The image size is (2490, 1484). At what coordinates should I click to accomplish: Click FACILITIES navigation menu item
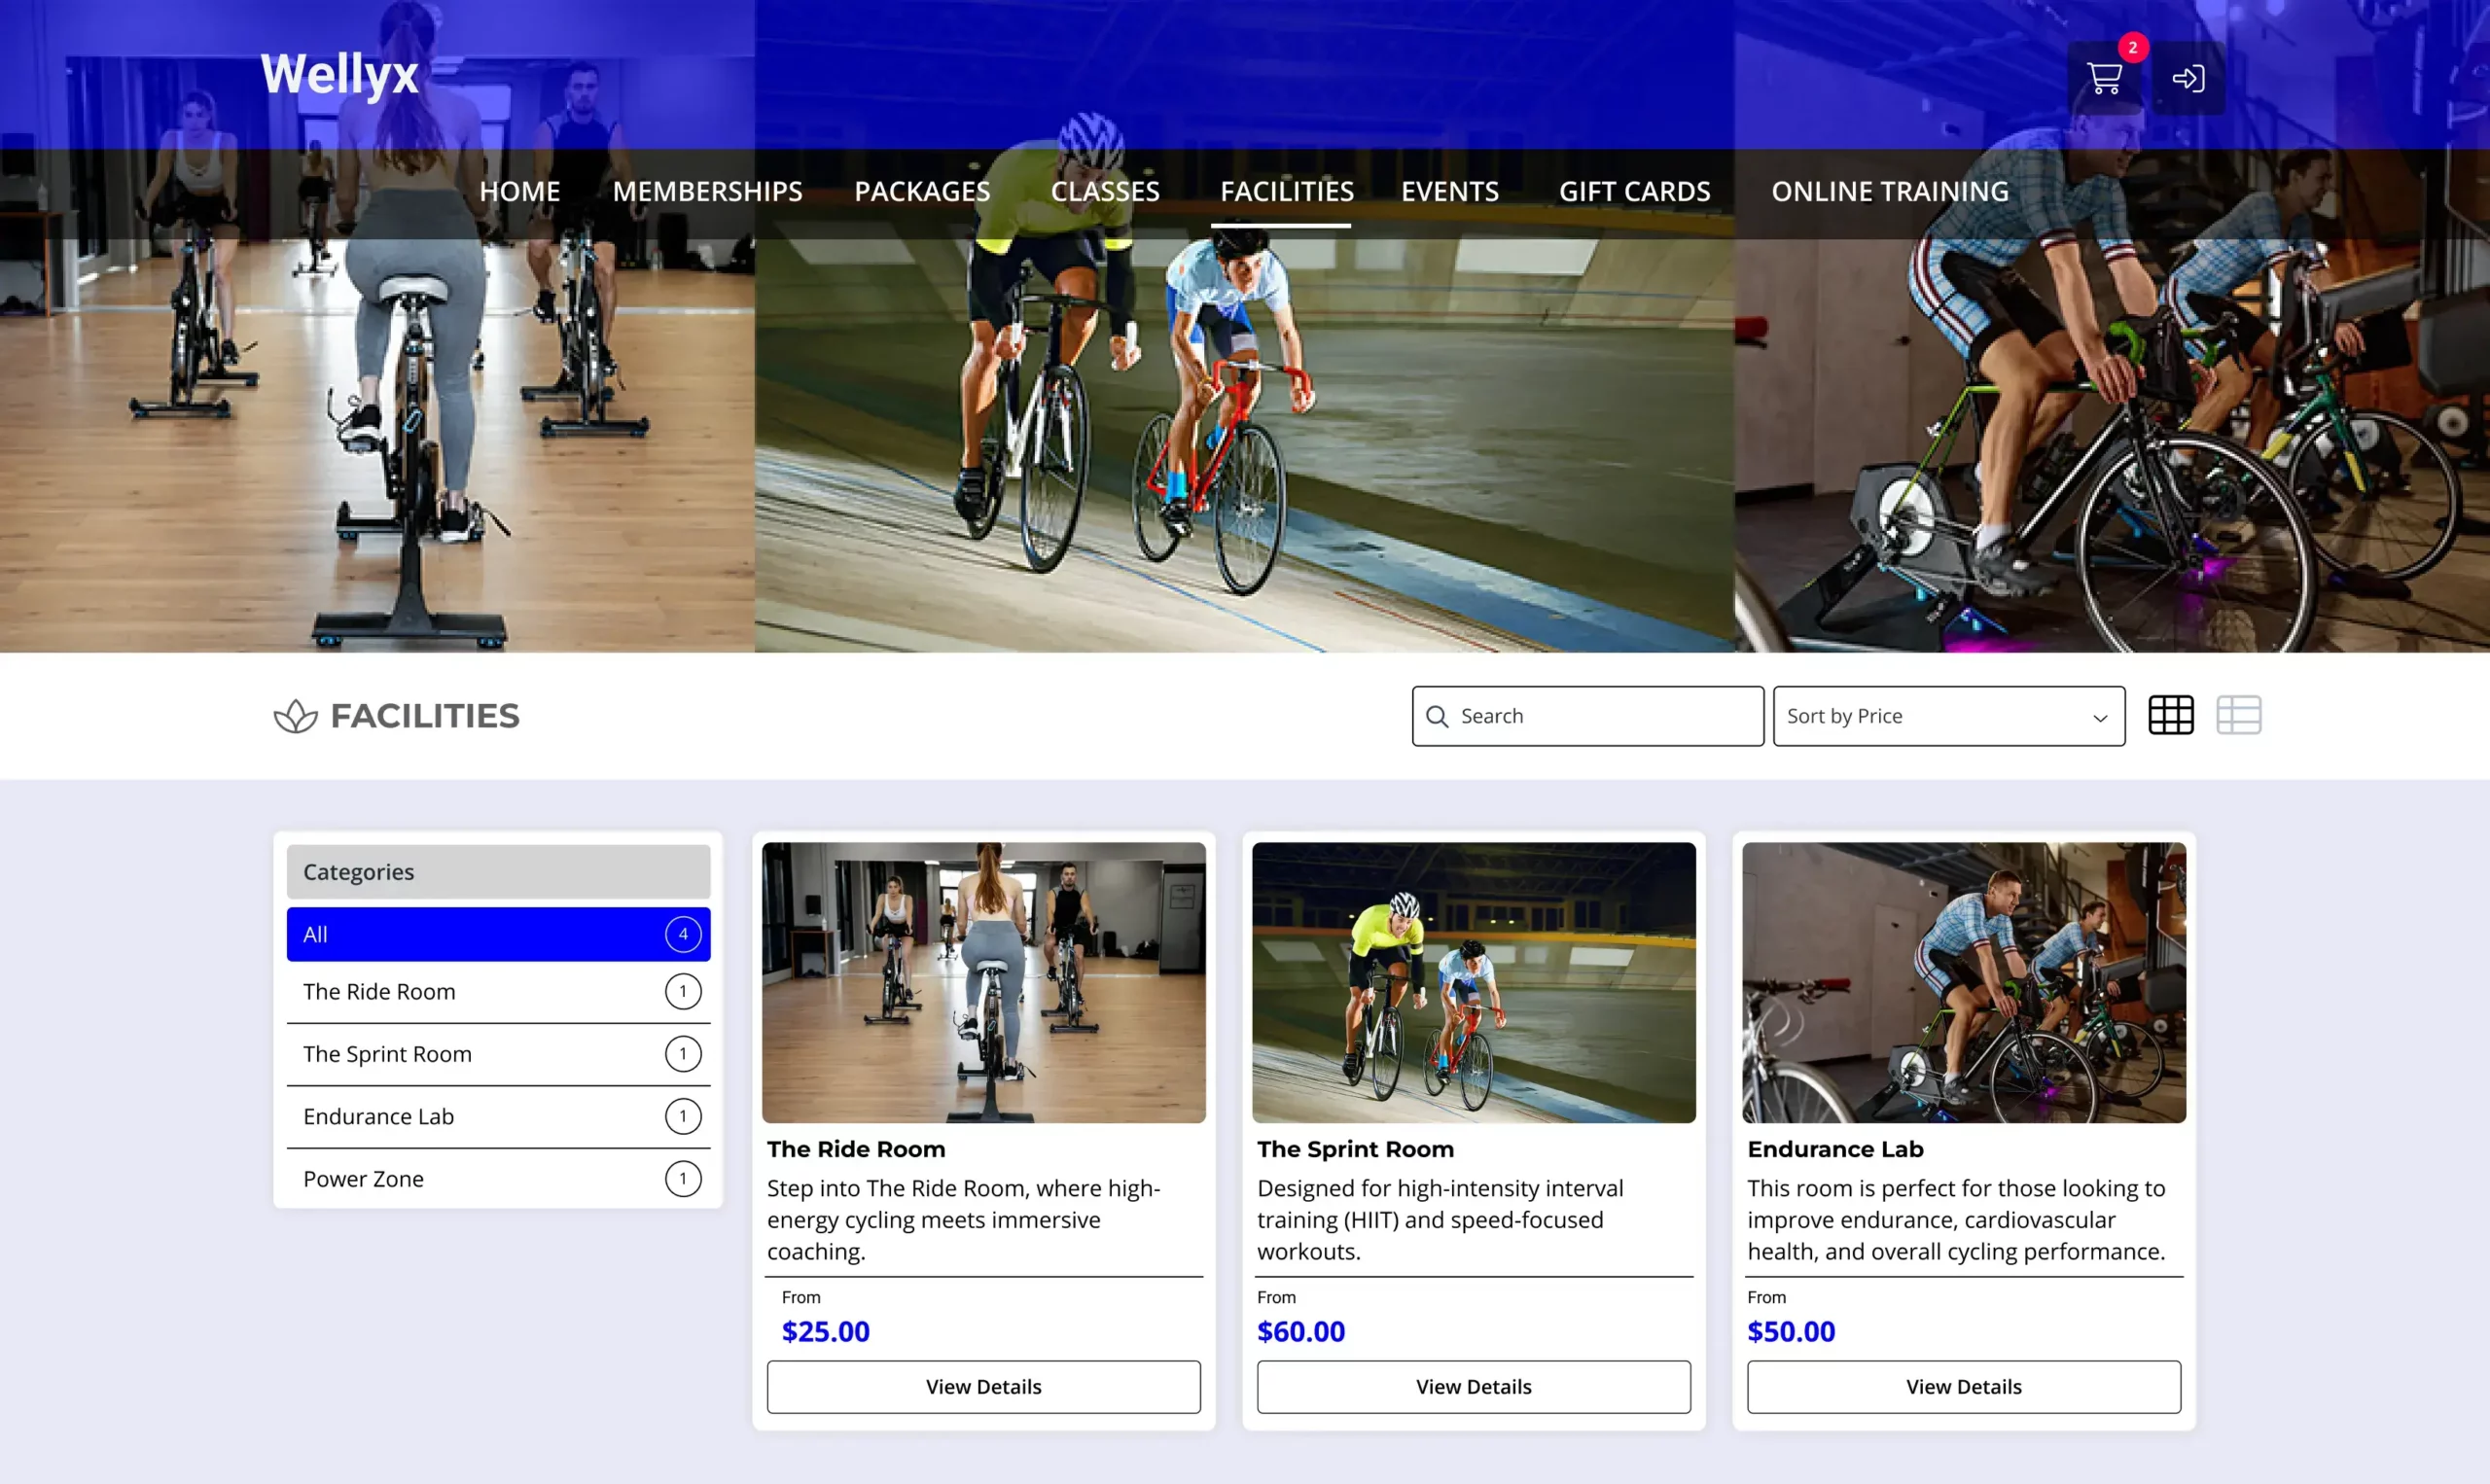click(x=1288, y=191)
